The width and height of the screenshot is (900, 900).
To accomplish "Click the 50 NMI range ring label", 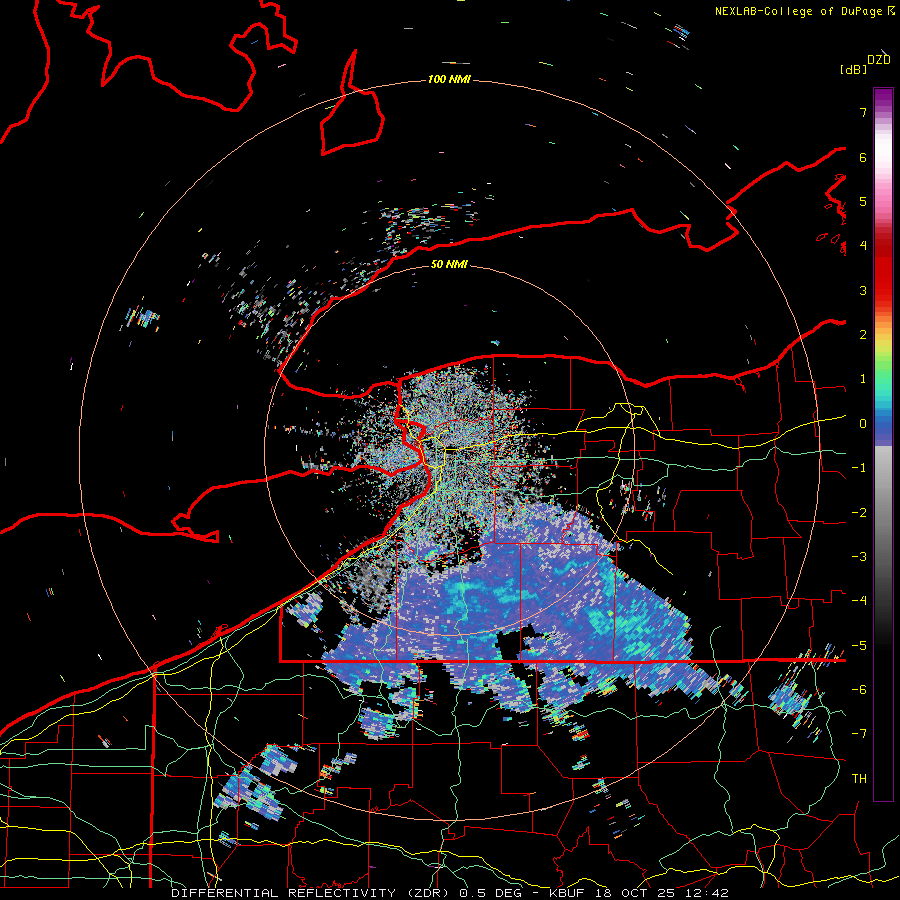I will tap(449, 264).
